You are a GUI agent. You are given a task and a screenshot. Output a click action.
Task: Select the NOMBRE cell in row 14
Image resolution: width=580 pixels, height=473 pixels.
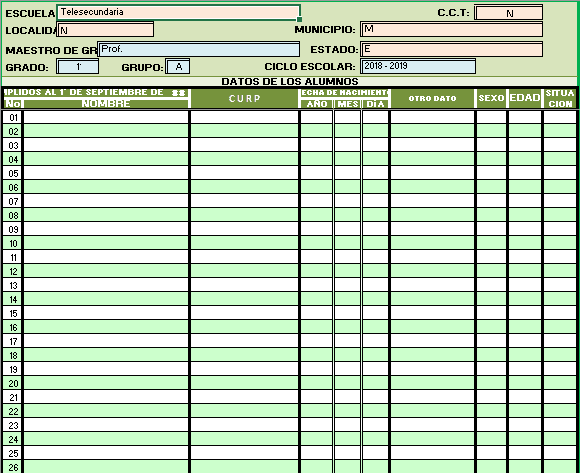pyautogui.click(x=106, y=299)
